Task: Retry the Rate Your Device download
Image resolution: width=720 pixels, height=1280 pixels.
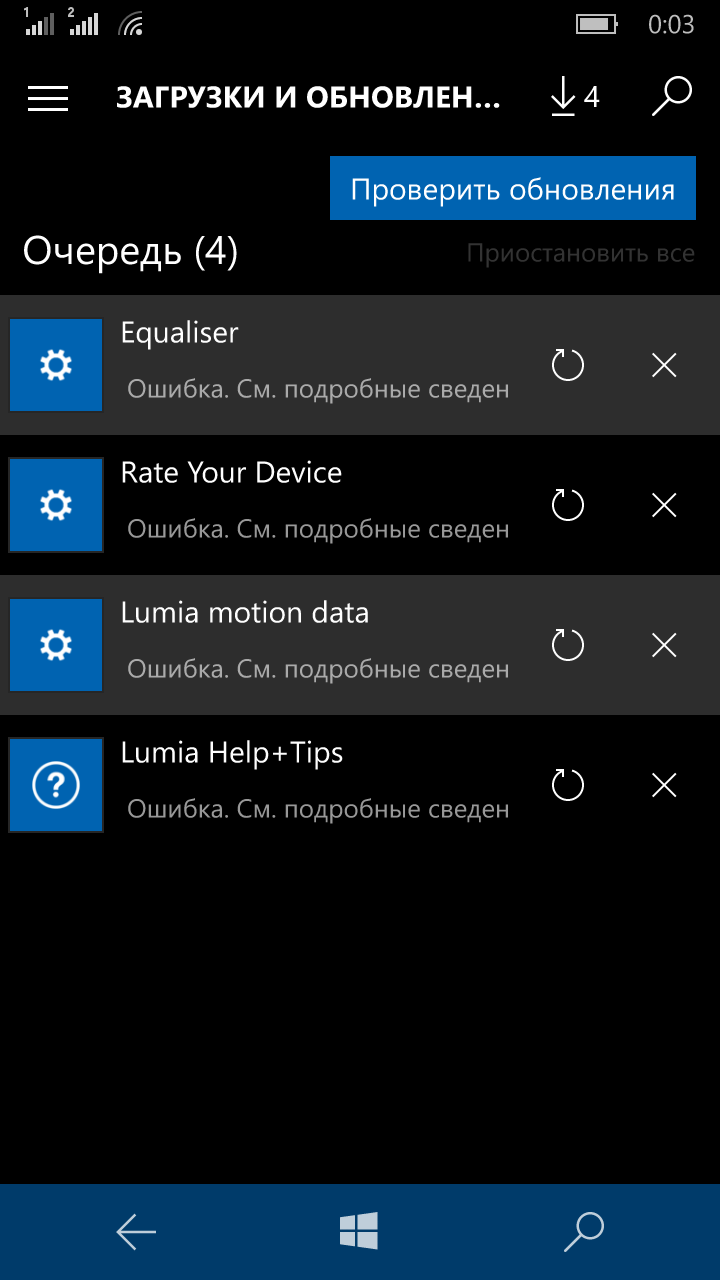Action: click(568, 506)
